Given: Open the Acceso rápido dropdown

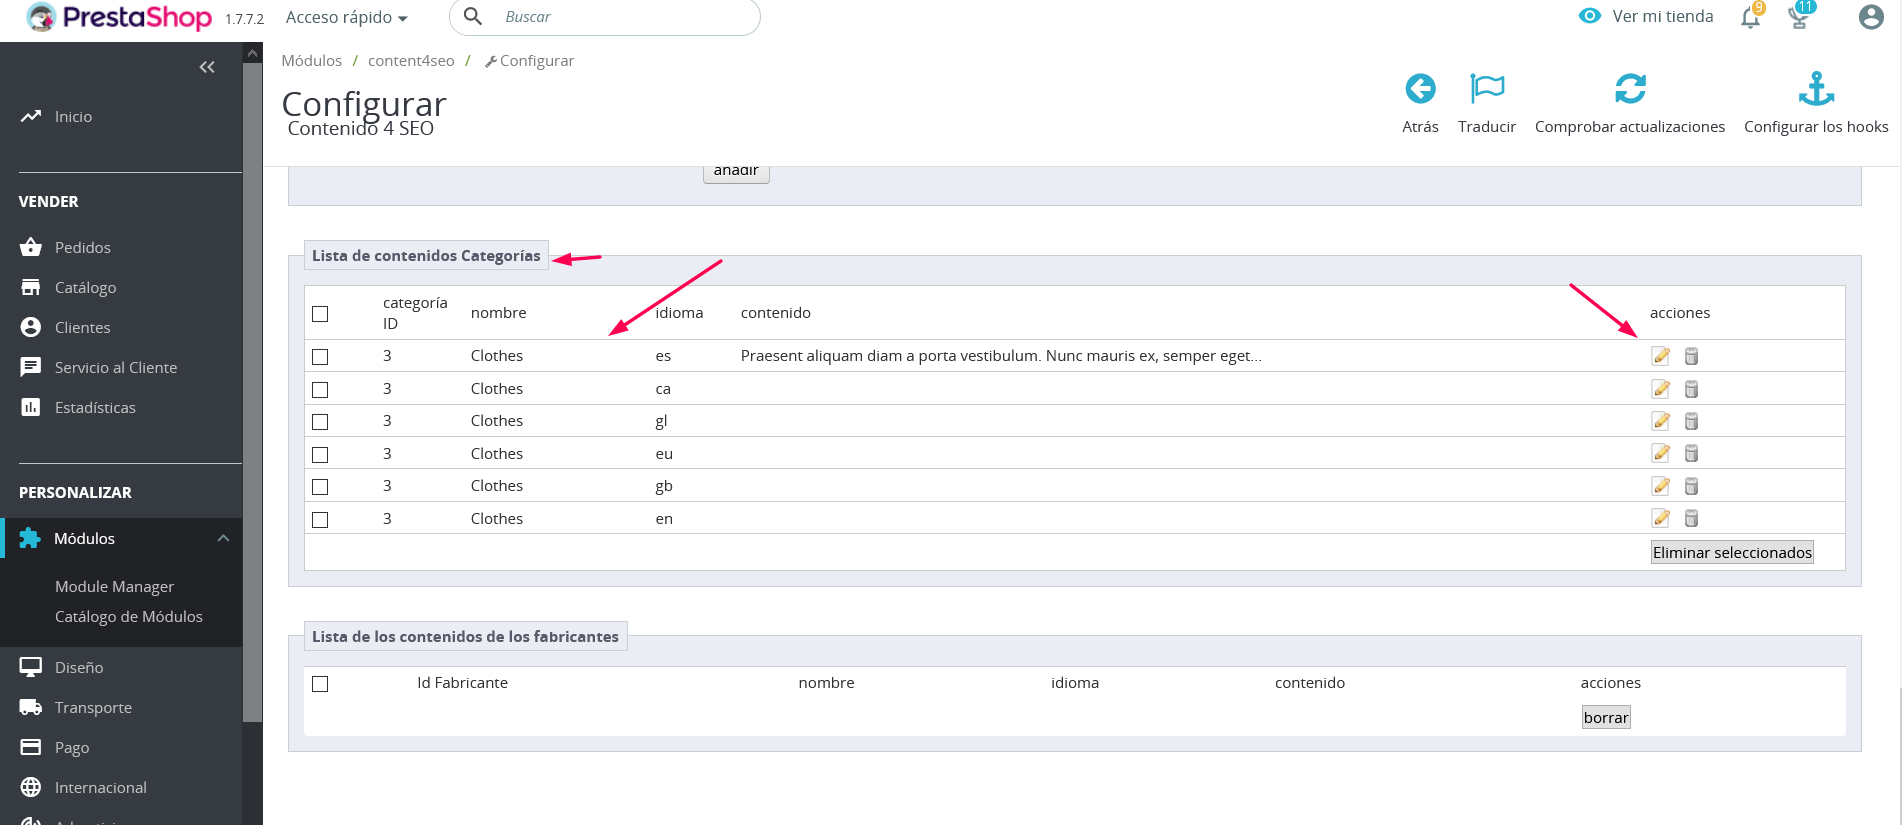Looking at the screenshot, I should click(346, 17).
